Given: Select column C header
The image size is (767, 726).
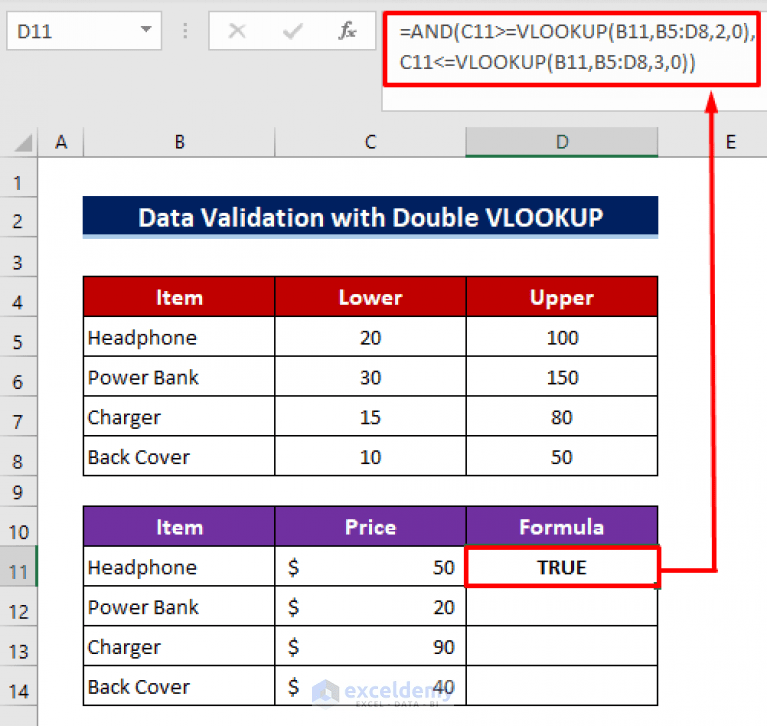Looking at the screenshot, I should point(370,142).
